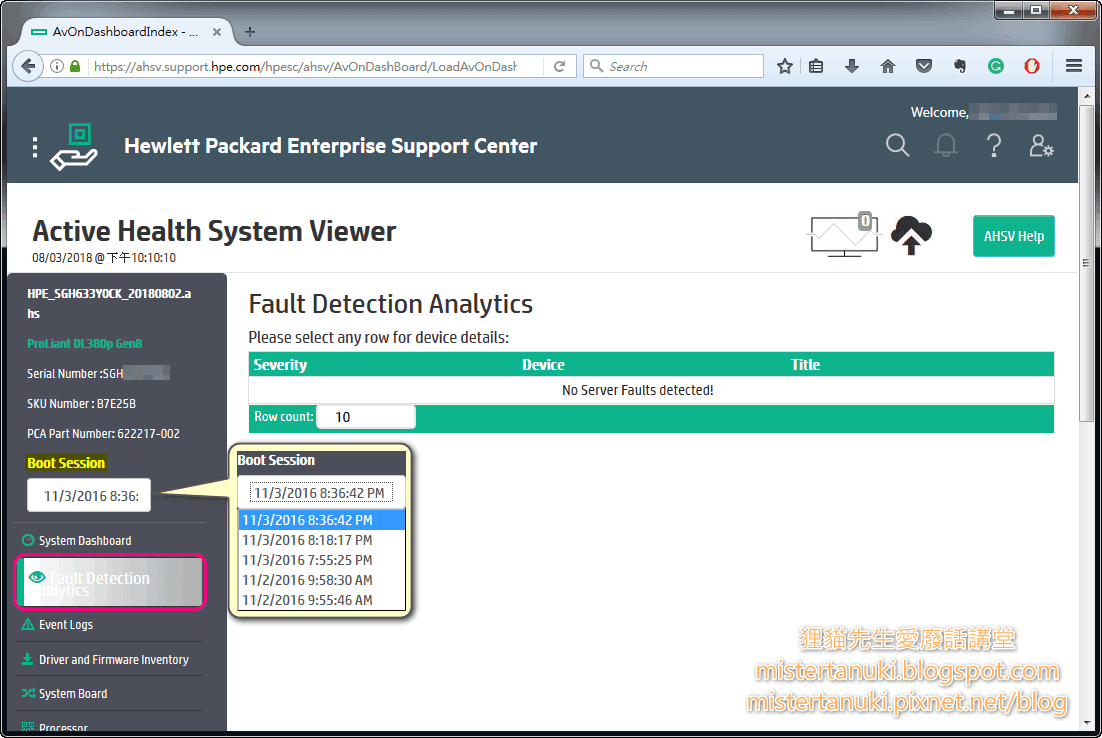The image size is (1102, 738).
Task: Toggle the Grammarly extension icon
Action: tap(996, 66)
